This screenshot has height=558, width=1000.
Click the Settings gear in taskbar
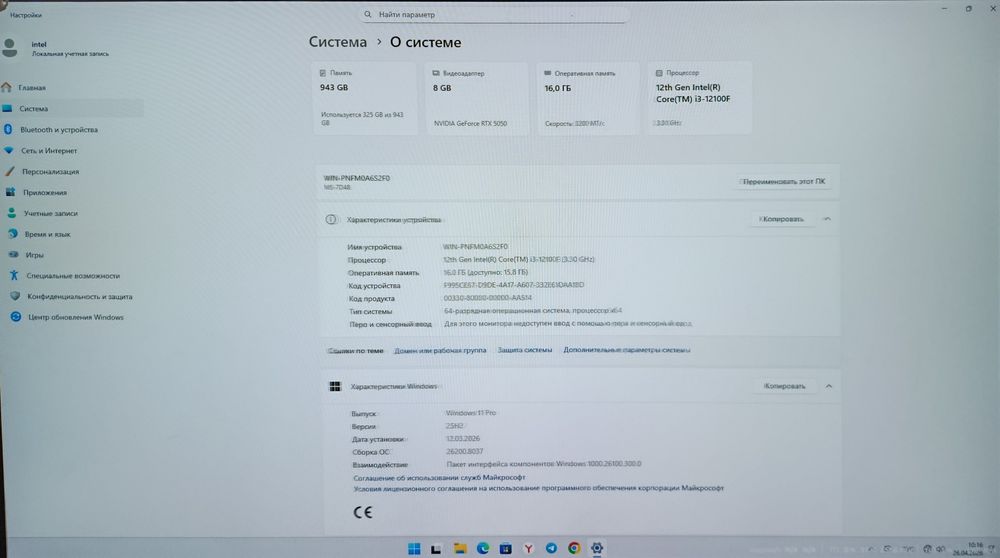click(597, 548)
